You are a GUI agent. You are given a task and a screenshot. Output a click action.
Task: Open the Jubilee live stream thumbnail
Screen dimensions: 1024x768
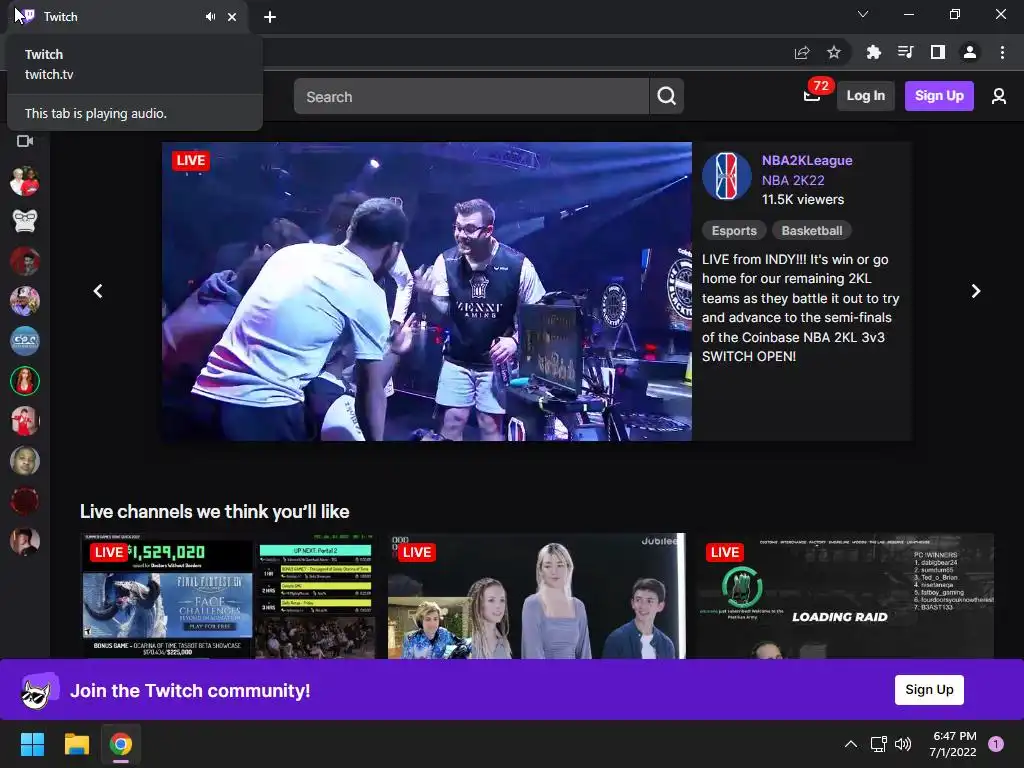pos(537,596)
